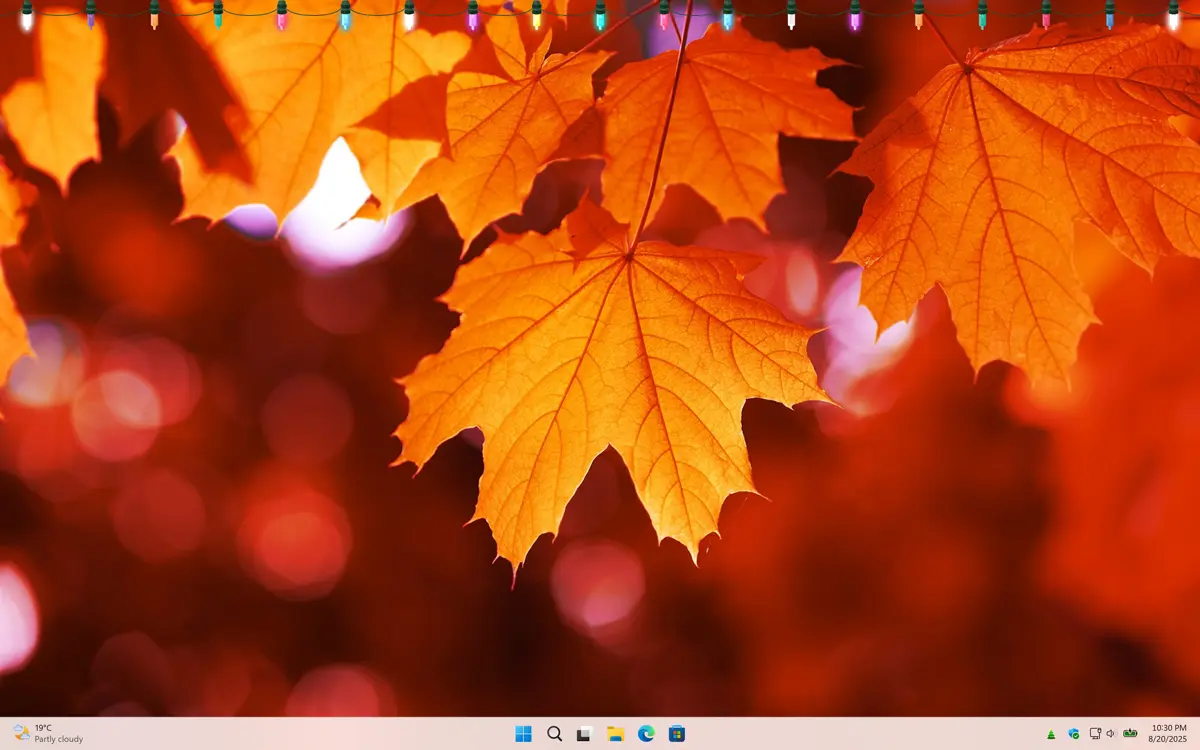Open the volume control flyout
This screenshot has height=750, width=1200.
point(1111,733)
